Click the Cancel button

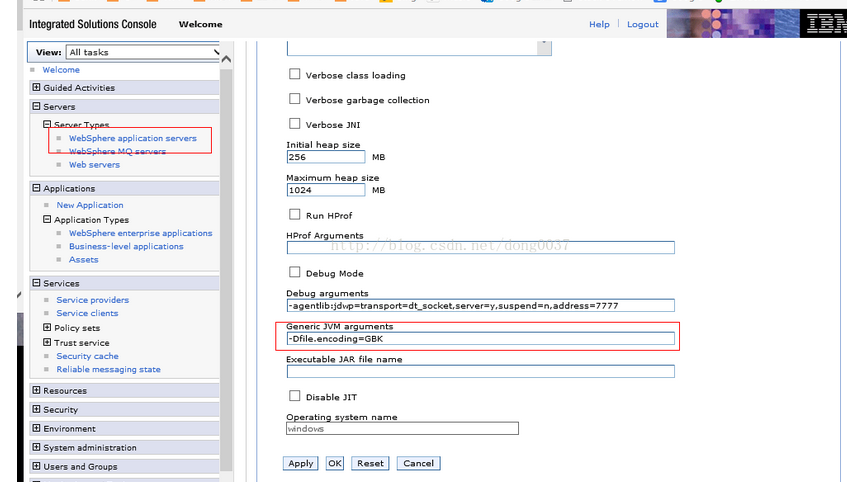tap(419, 464)
